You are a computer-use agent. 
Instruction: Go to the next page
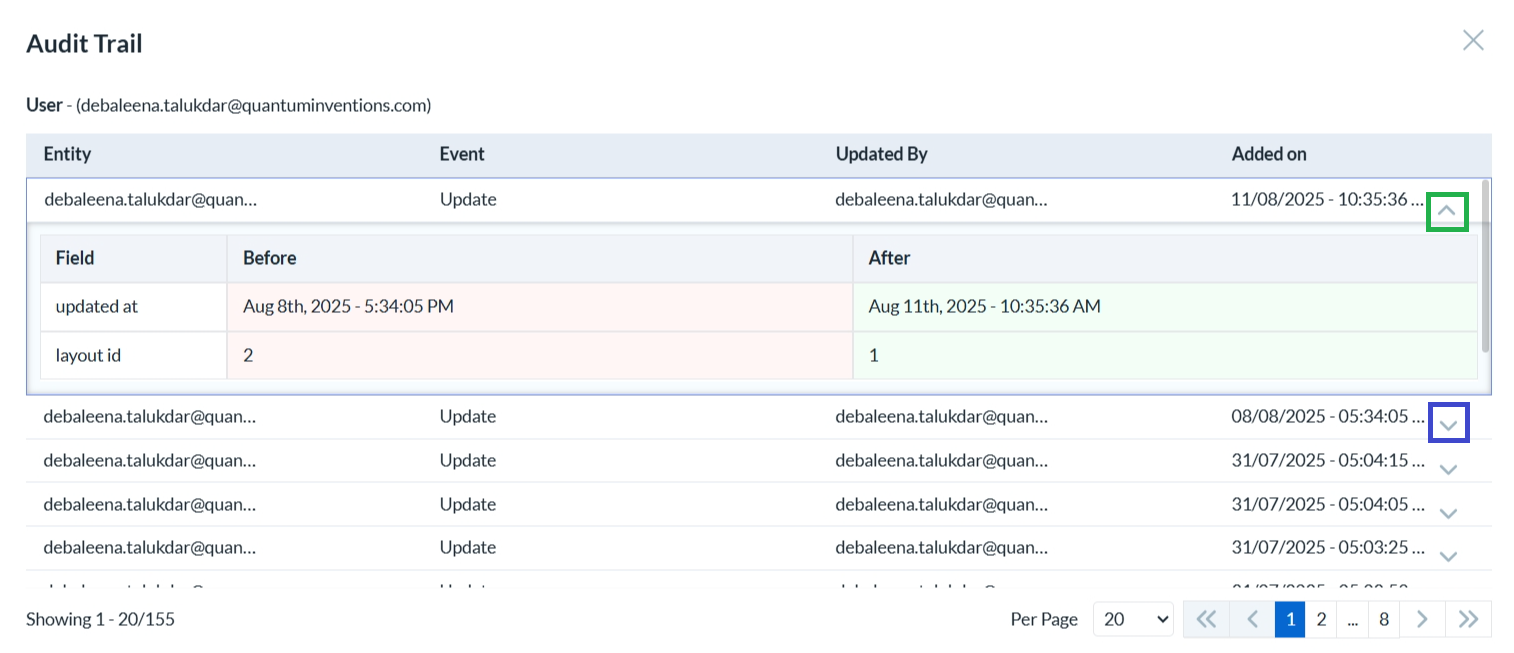pos(1421,619)
